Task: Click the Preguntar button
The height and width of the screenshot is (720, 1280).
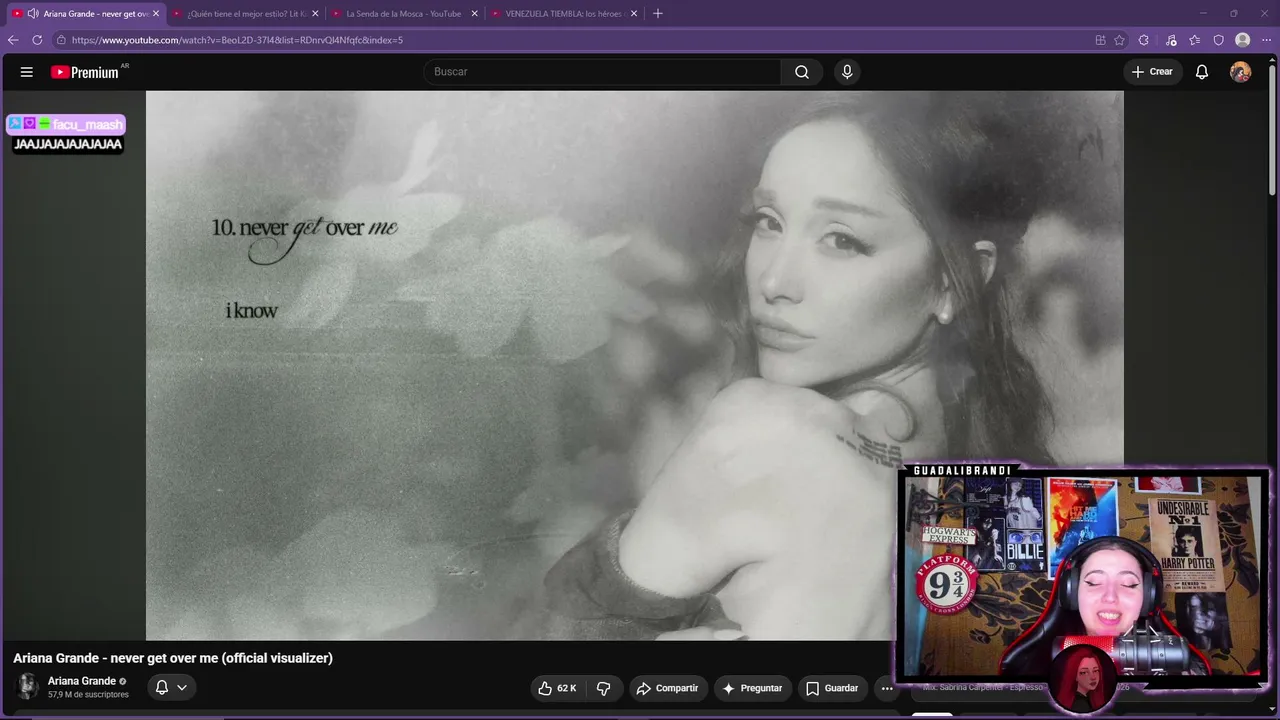Action: [752, 688]
